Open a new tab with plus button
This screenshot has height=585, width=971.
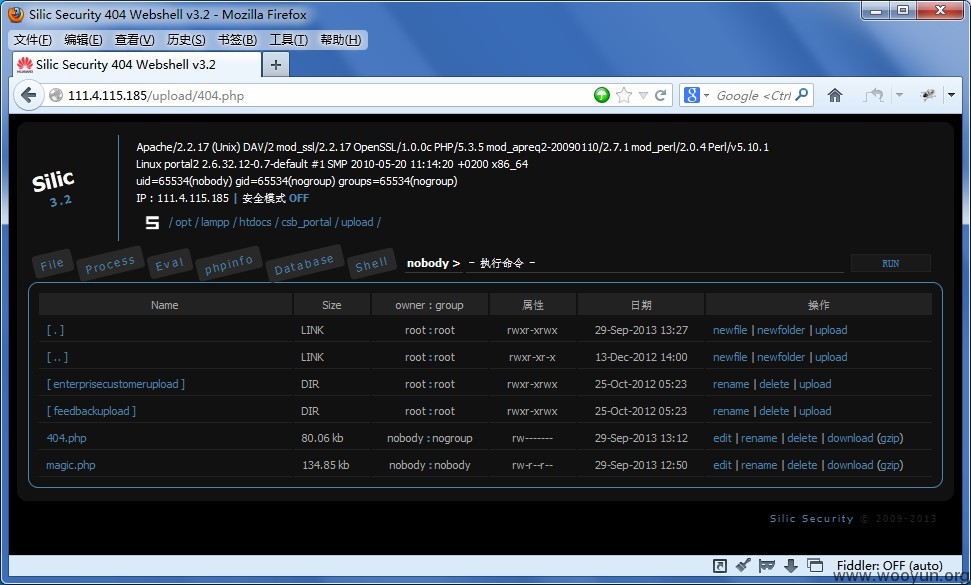pos(276,64)
